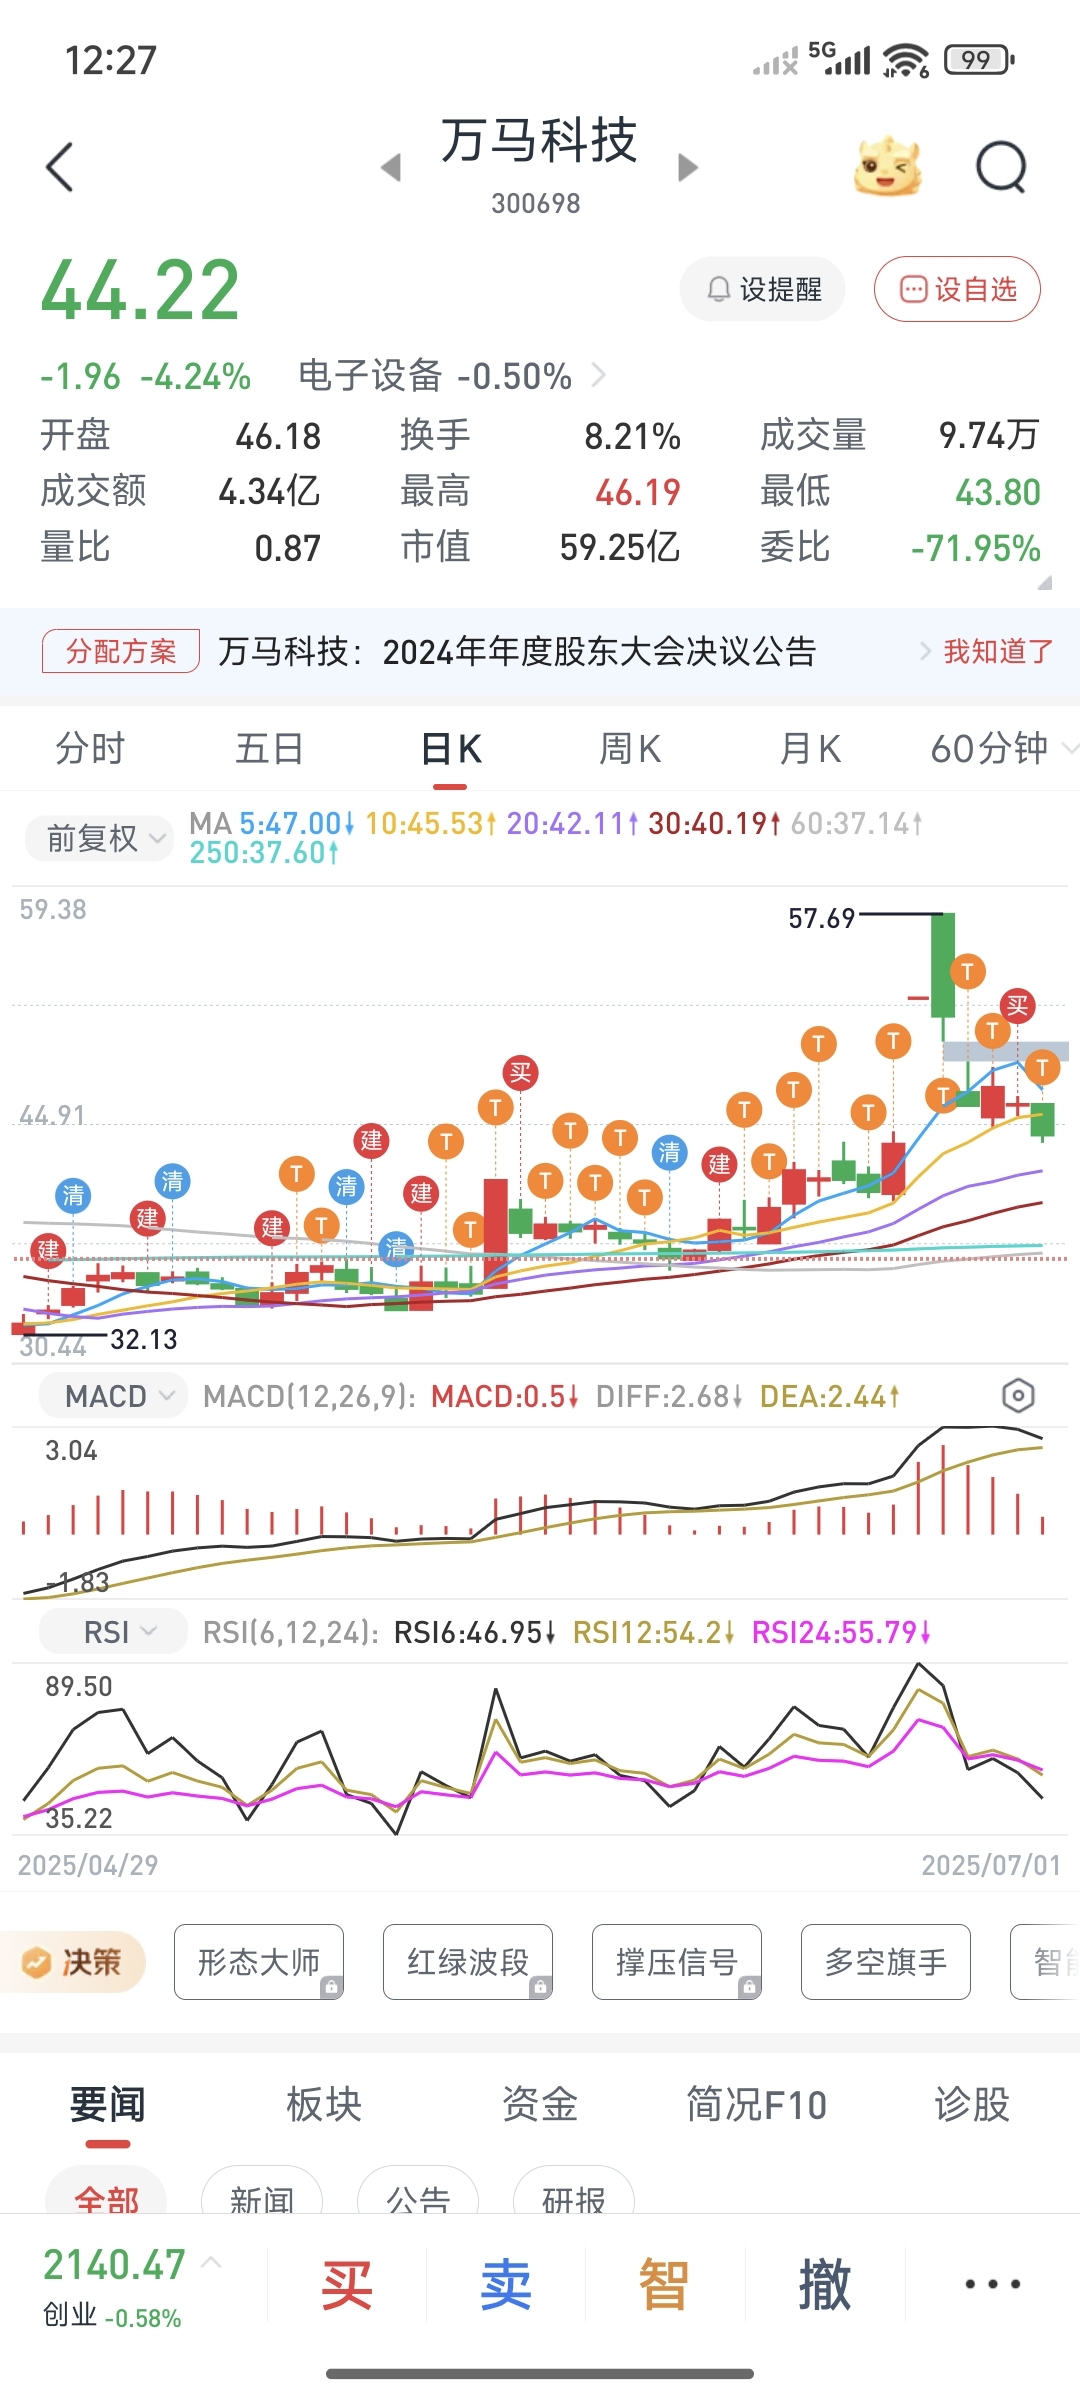Open the MACD indicator dropdown
The height and width of the screenshot is (2400, 1080).
[x=113, y=1395]
